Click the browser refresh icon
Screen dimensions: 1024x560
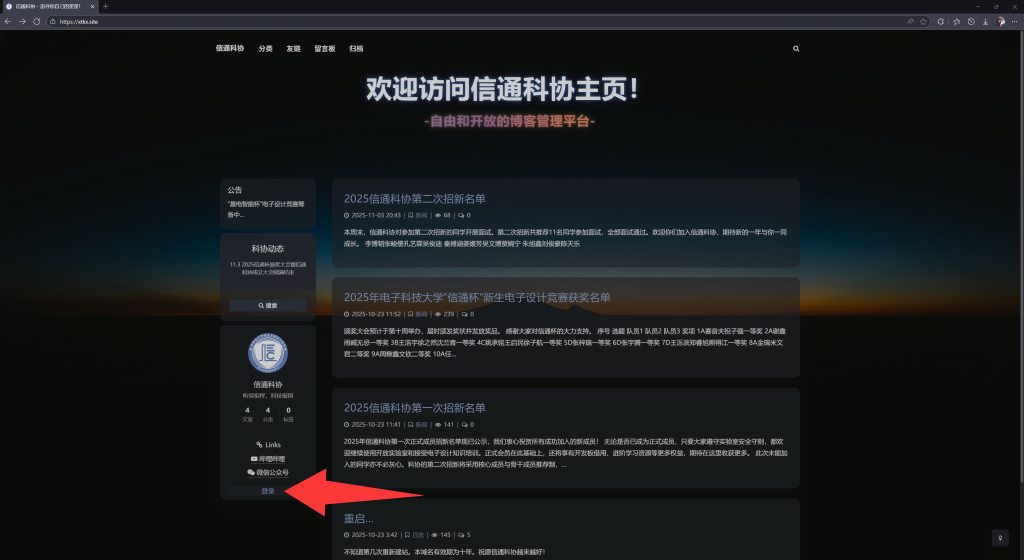(x=37, y=21)
